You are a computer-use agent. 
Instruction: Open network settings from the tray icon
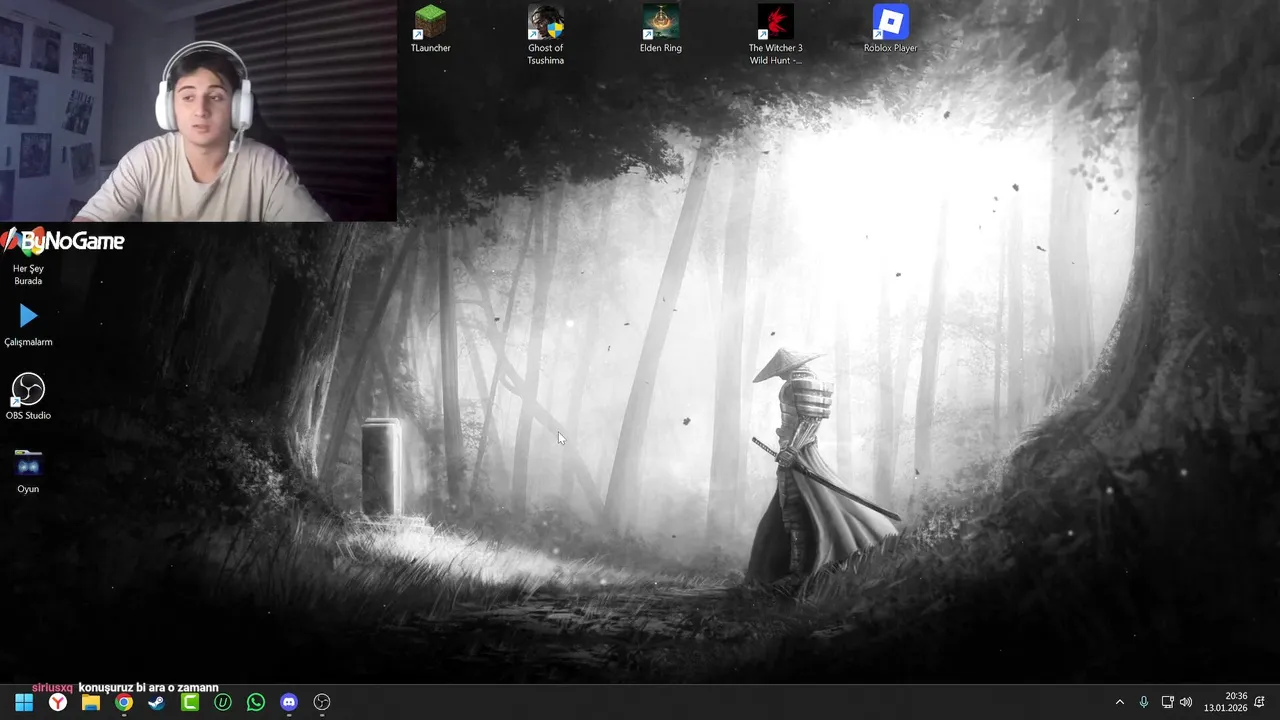[1167, 703]
